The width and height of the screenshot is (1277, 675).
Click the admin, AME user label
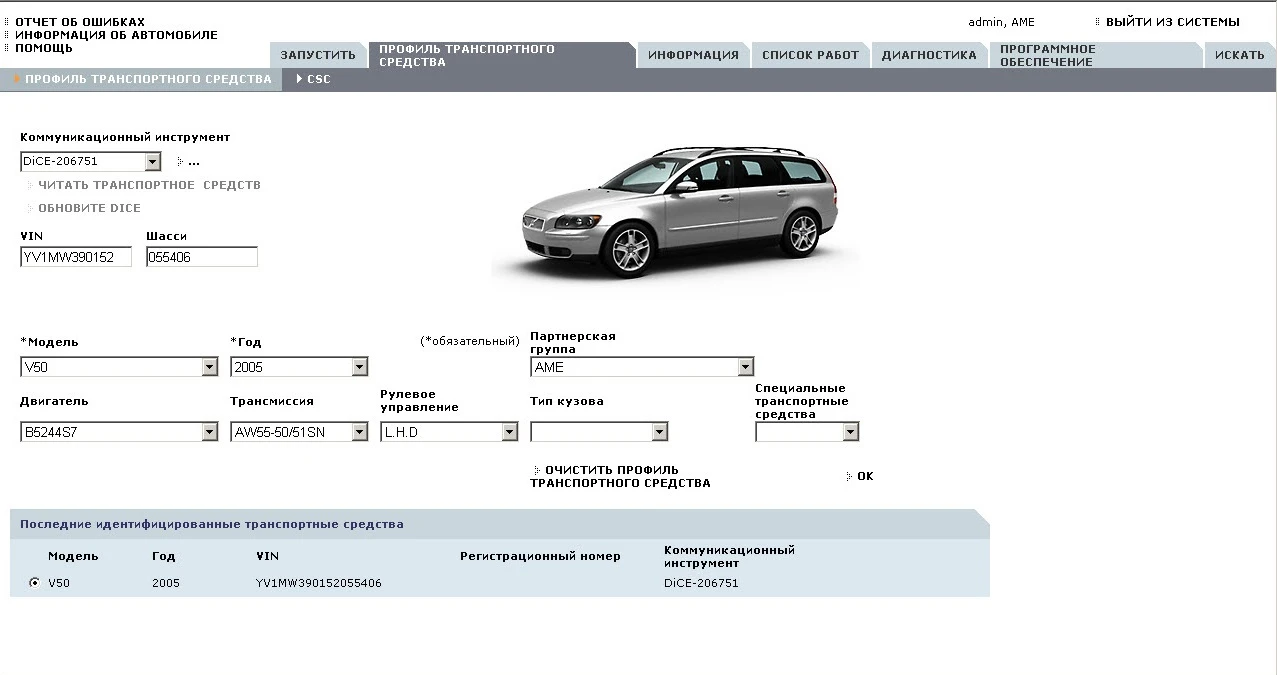pyautogui.click(x=1001, y=22)
